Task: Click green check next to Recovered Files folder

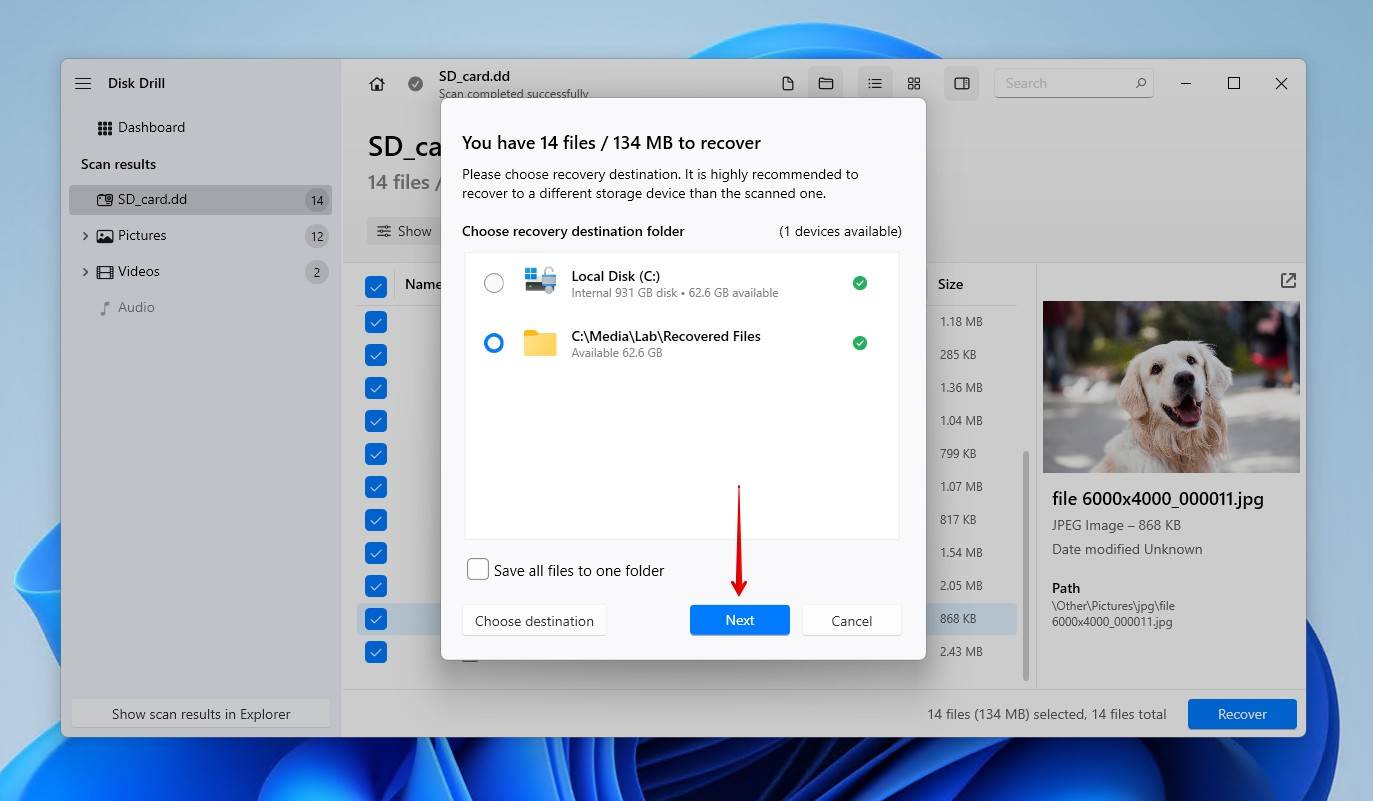Action: (x=859, y=343)
